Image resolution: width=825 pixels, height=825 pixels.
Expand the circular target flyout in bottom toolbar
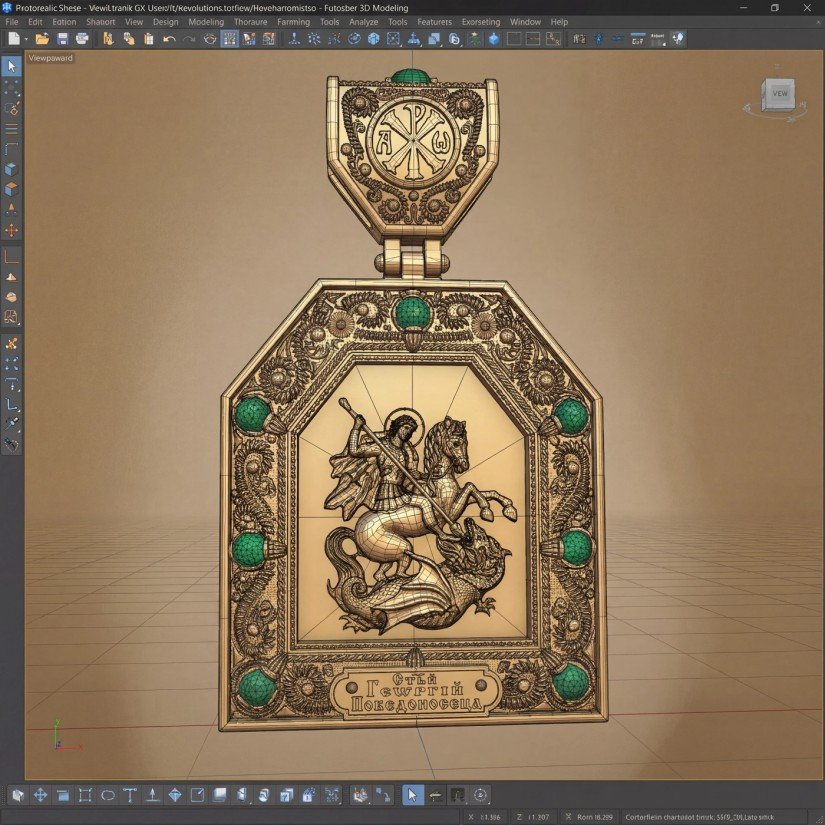point(480,794)
